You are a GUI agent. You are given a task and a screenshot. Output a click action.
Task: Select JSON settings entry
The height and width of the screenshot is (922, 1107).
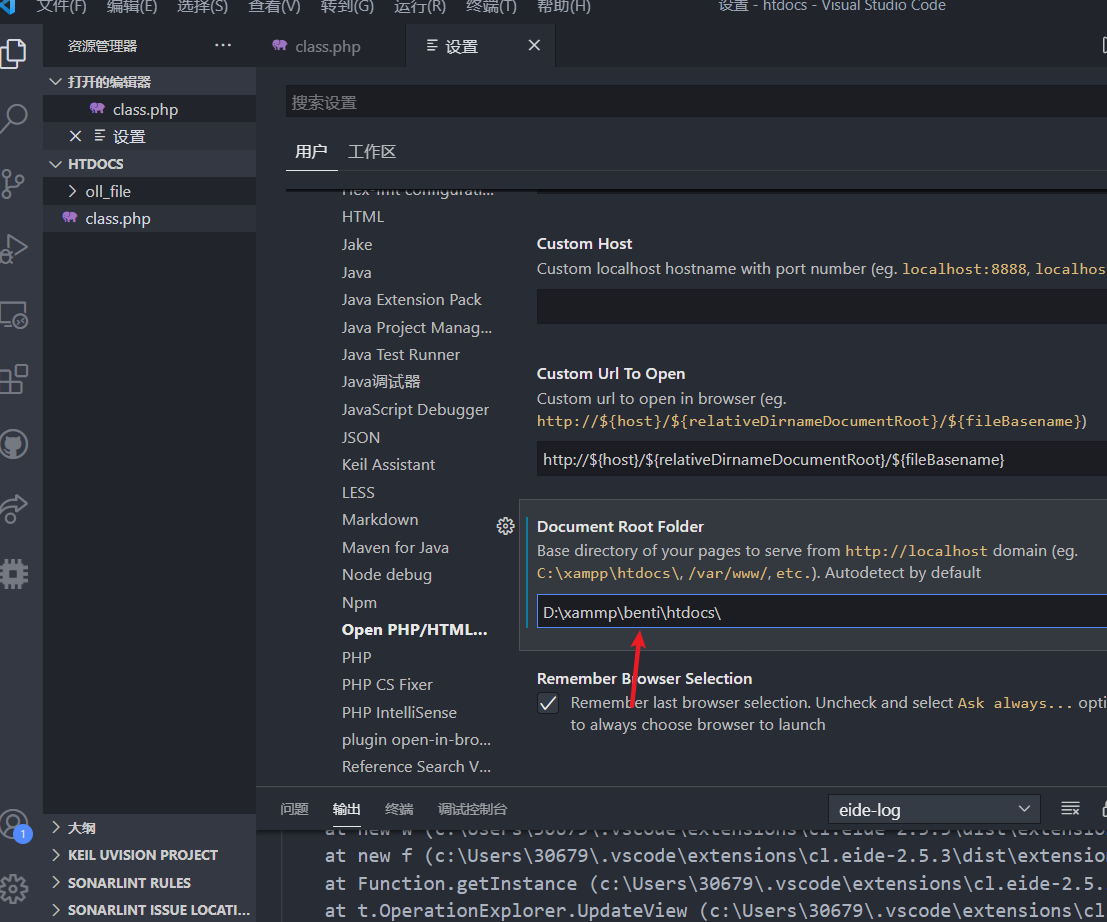[361, 437]
